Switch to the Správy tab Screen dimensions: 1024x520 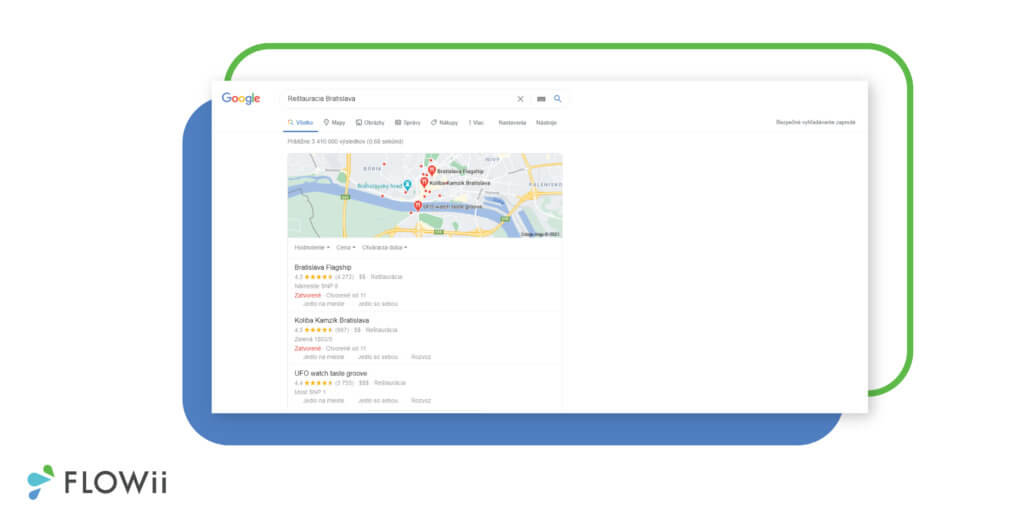(408, 123)
